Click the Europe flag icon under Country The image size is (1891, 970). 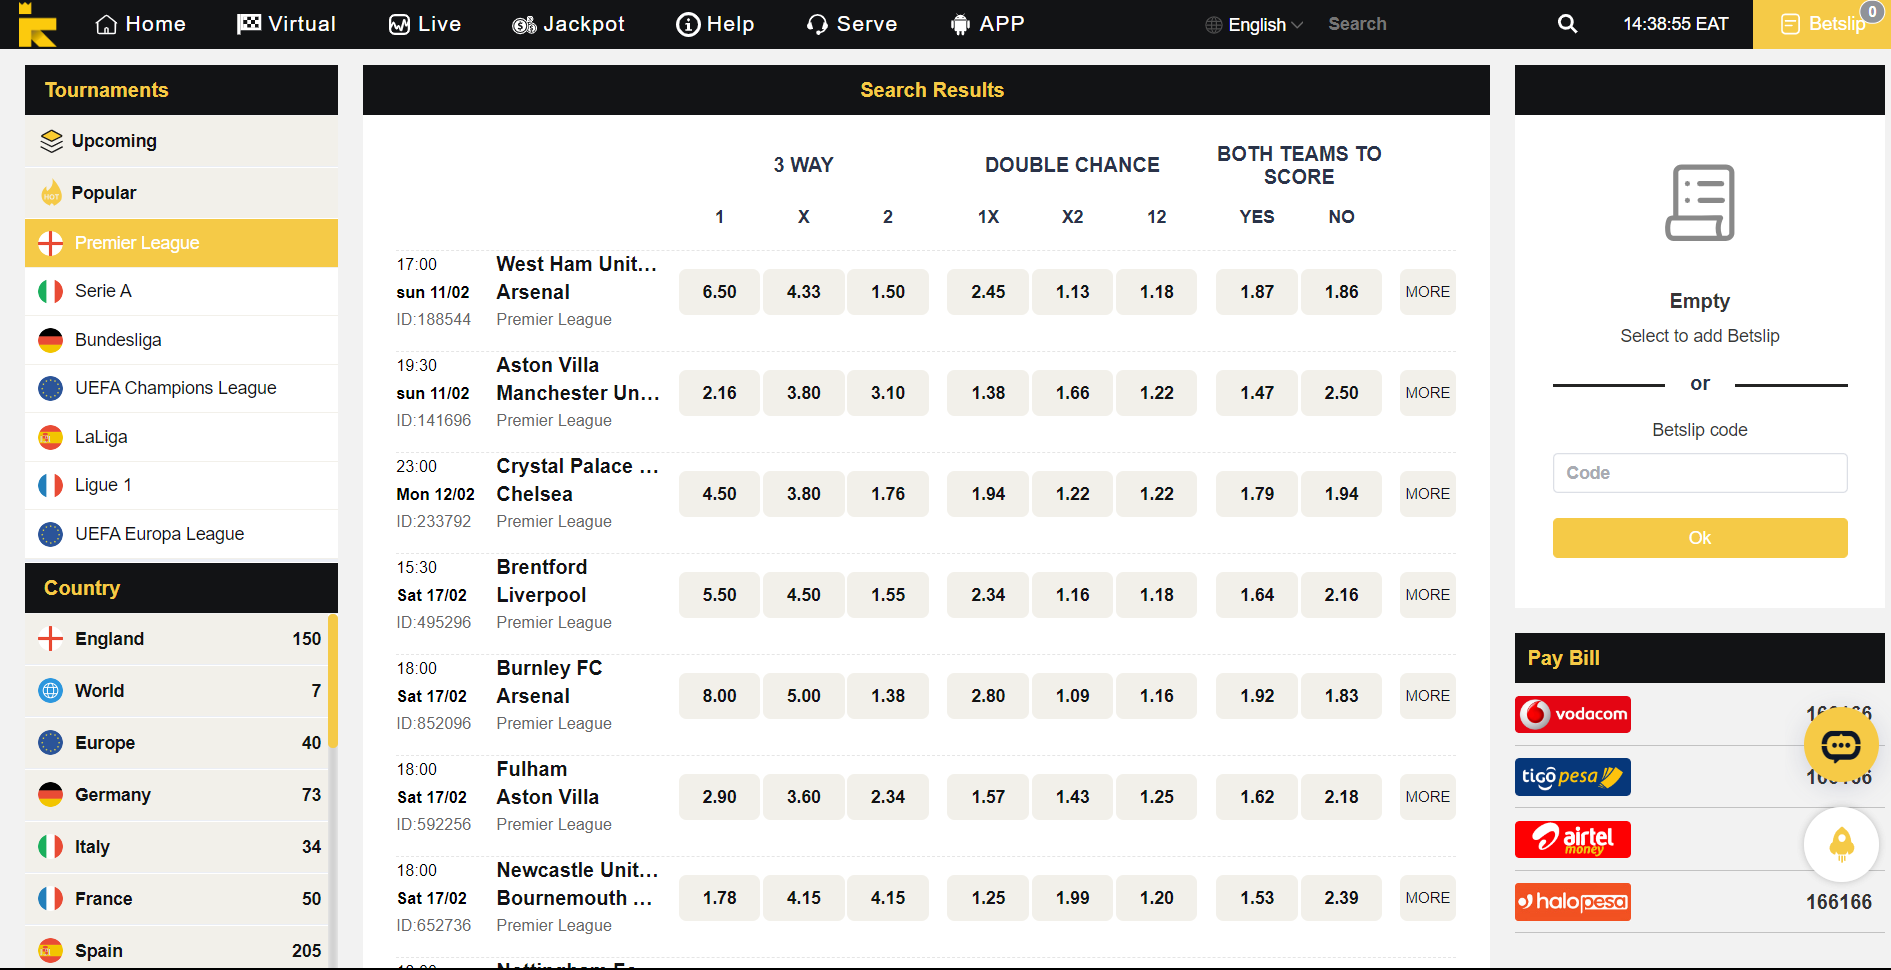tap(50, 743)
